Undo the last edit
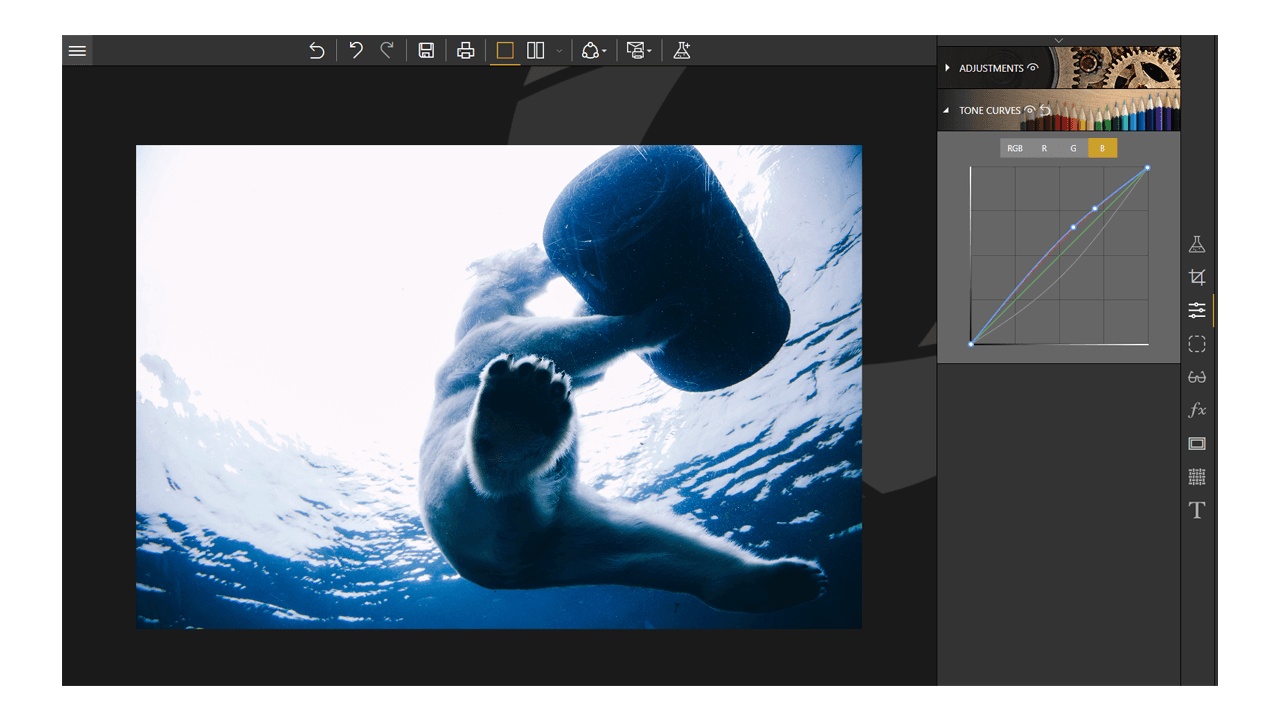Viewport: 1280px width, 720px height. (x=356, y=50)
